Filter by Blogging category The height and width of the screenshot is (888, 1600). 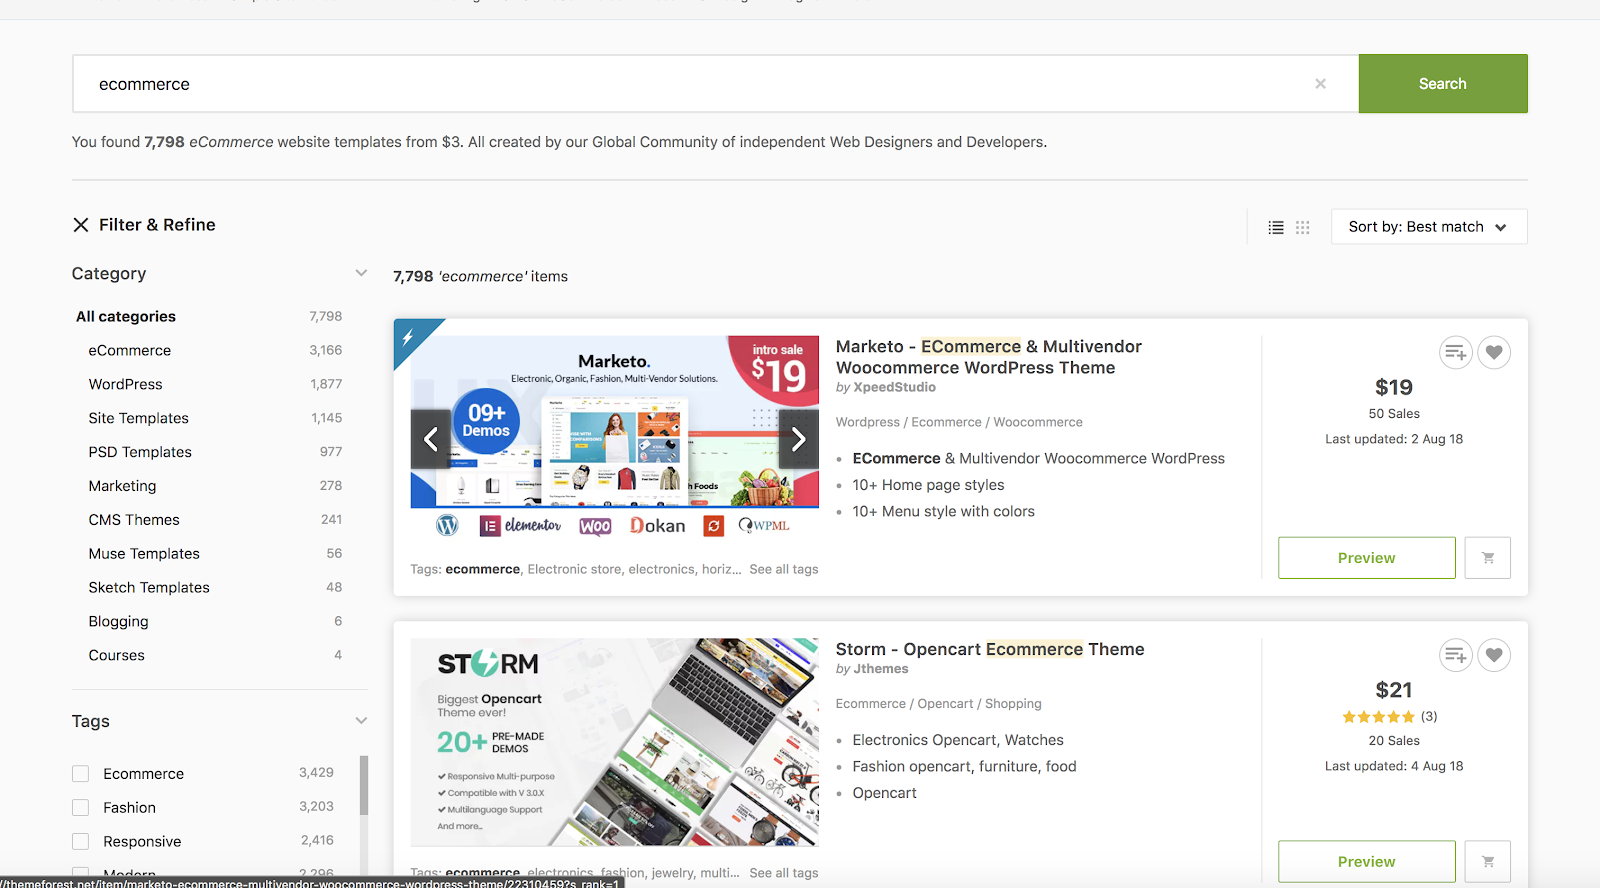click(x=118, y=622)
